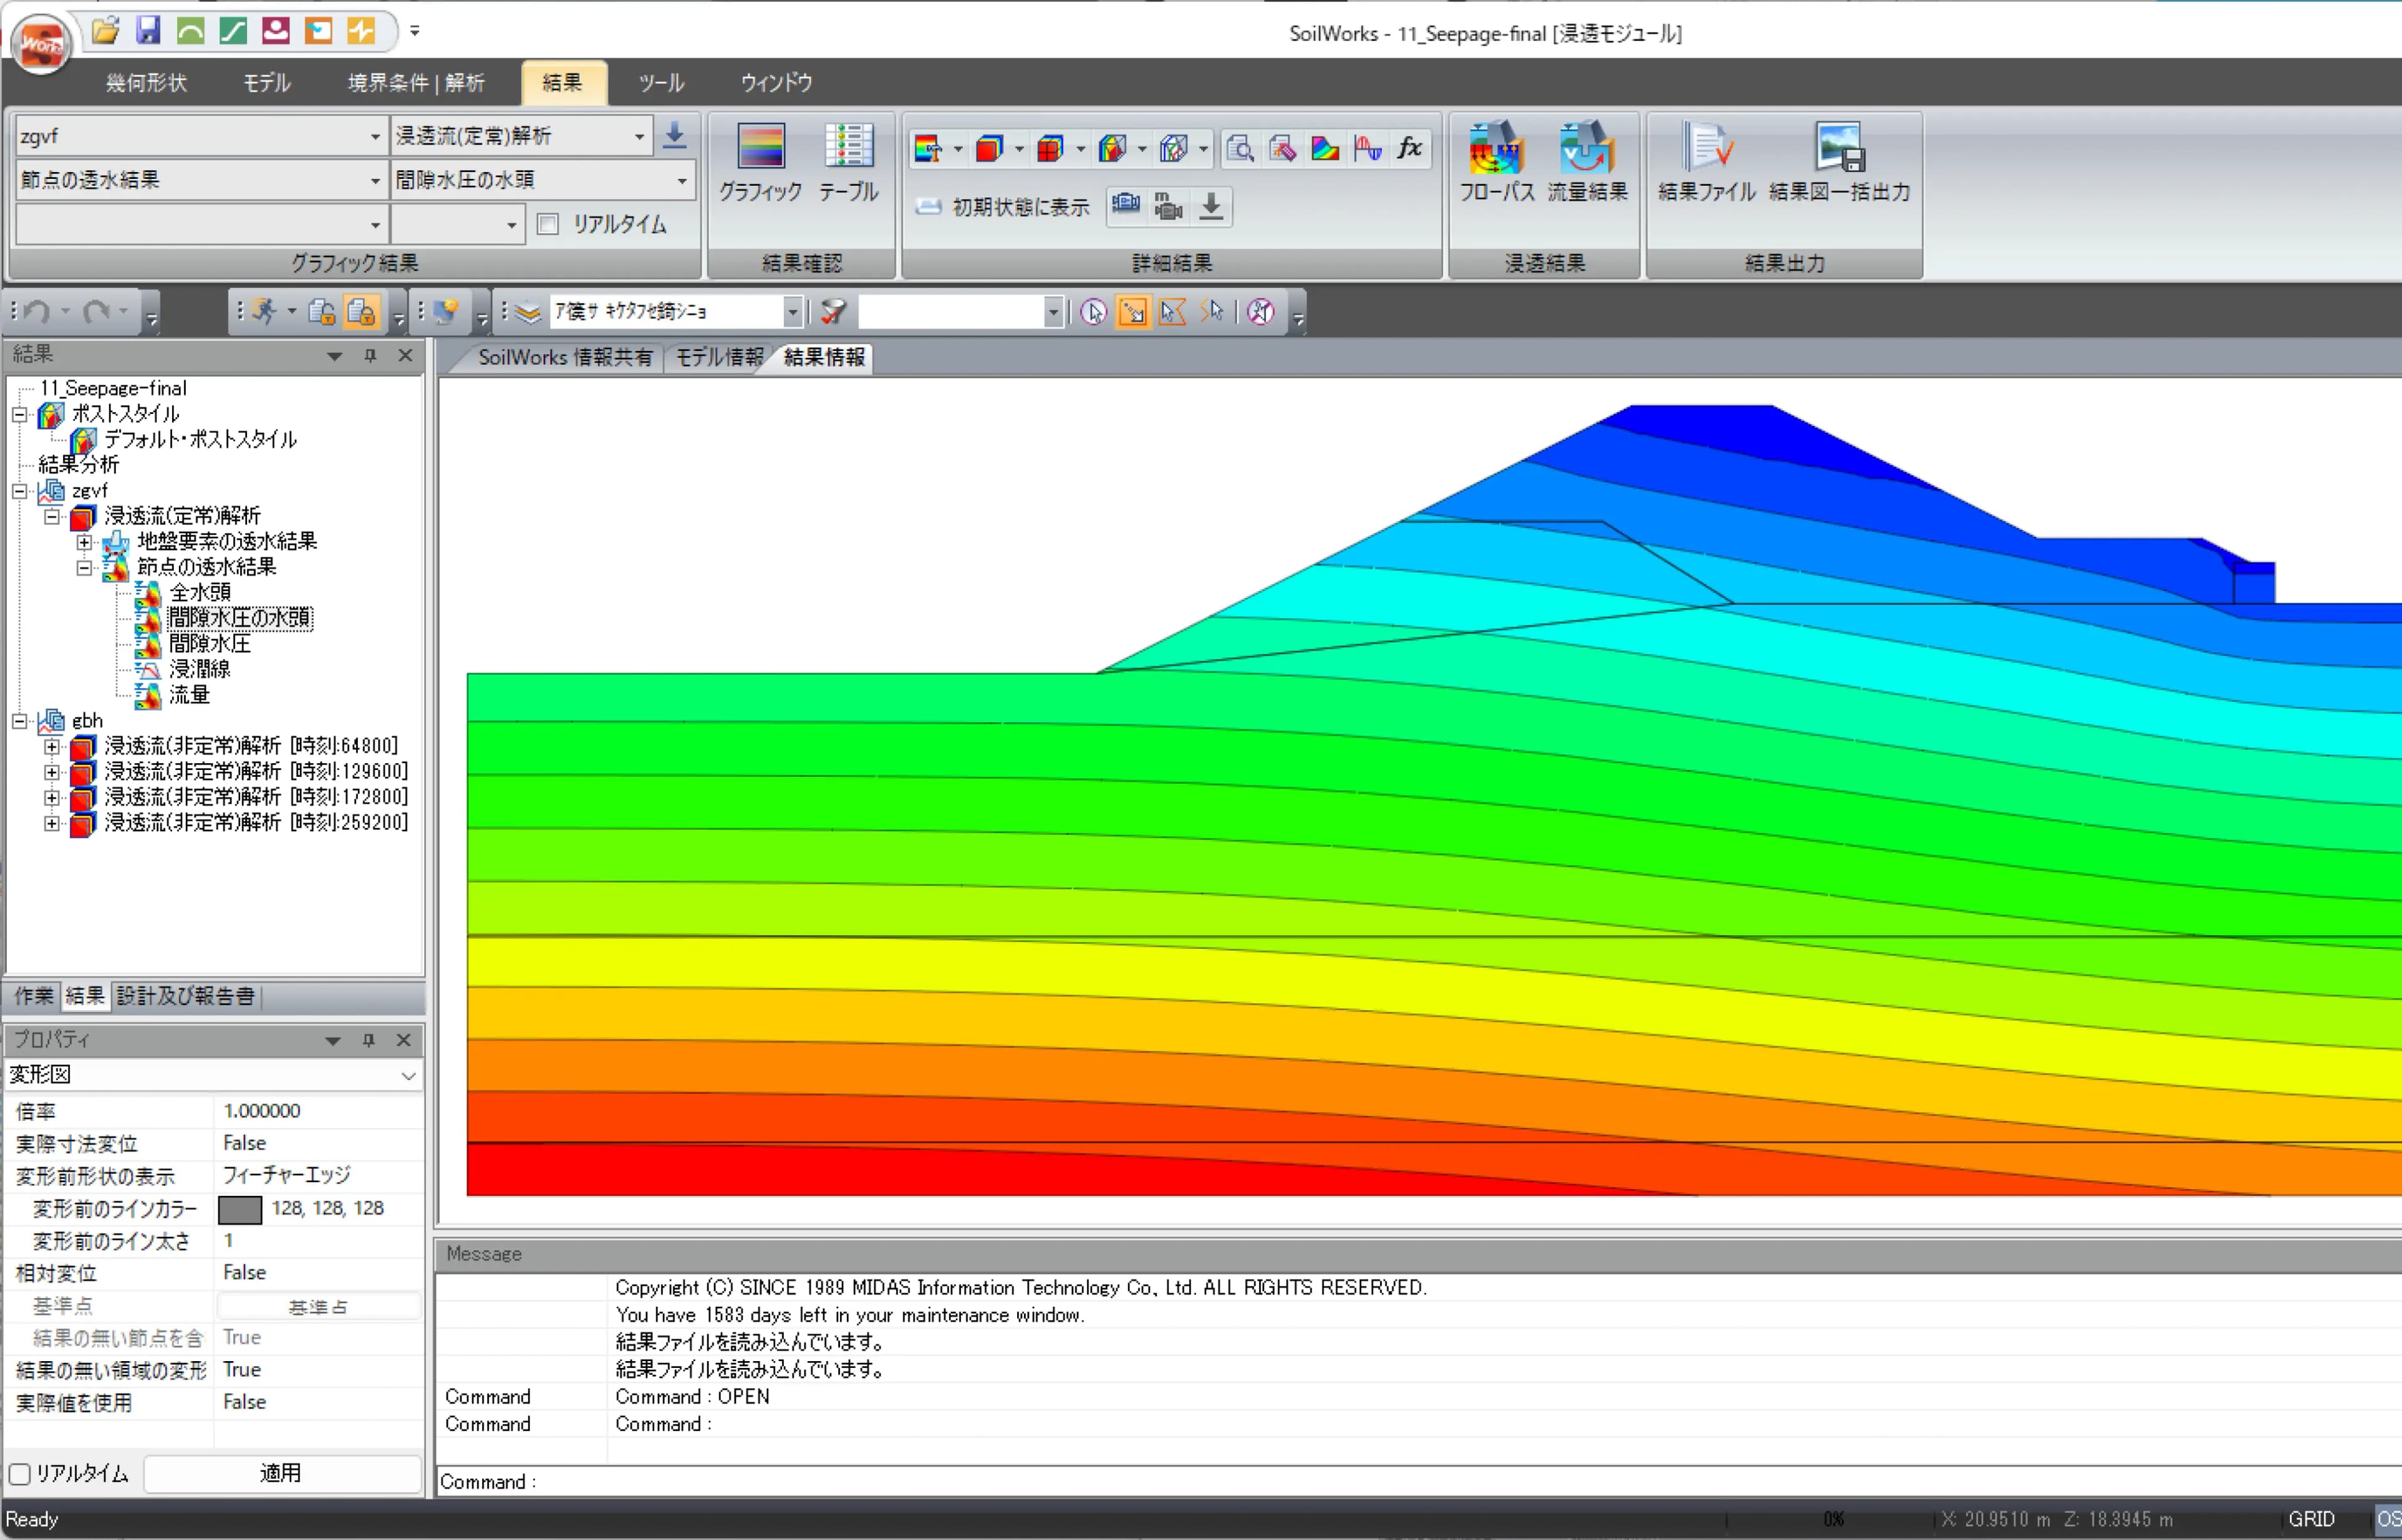
Task: Click the filter funnel icon in secondary toolbar
Action: pos(832,312)
